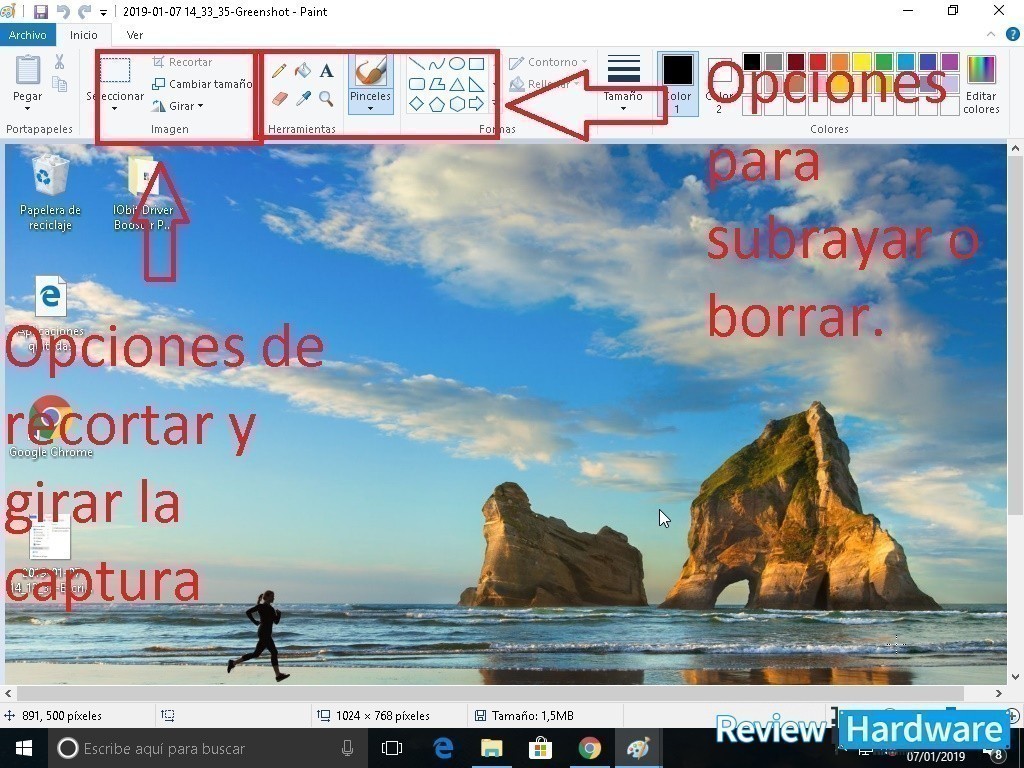Click the status bar text "891, 500 píxeles"
1024x768 pixels.
point(62,716)
